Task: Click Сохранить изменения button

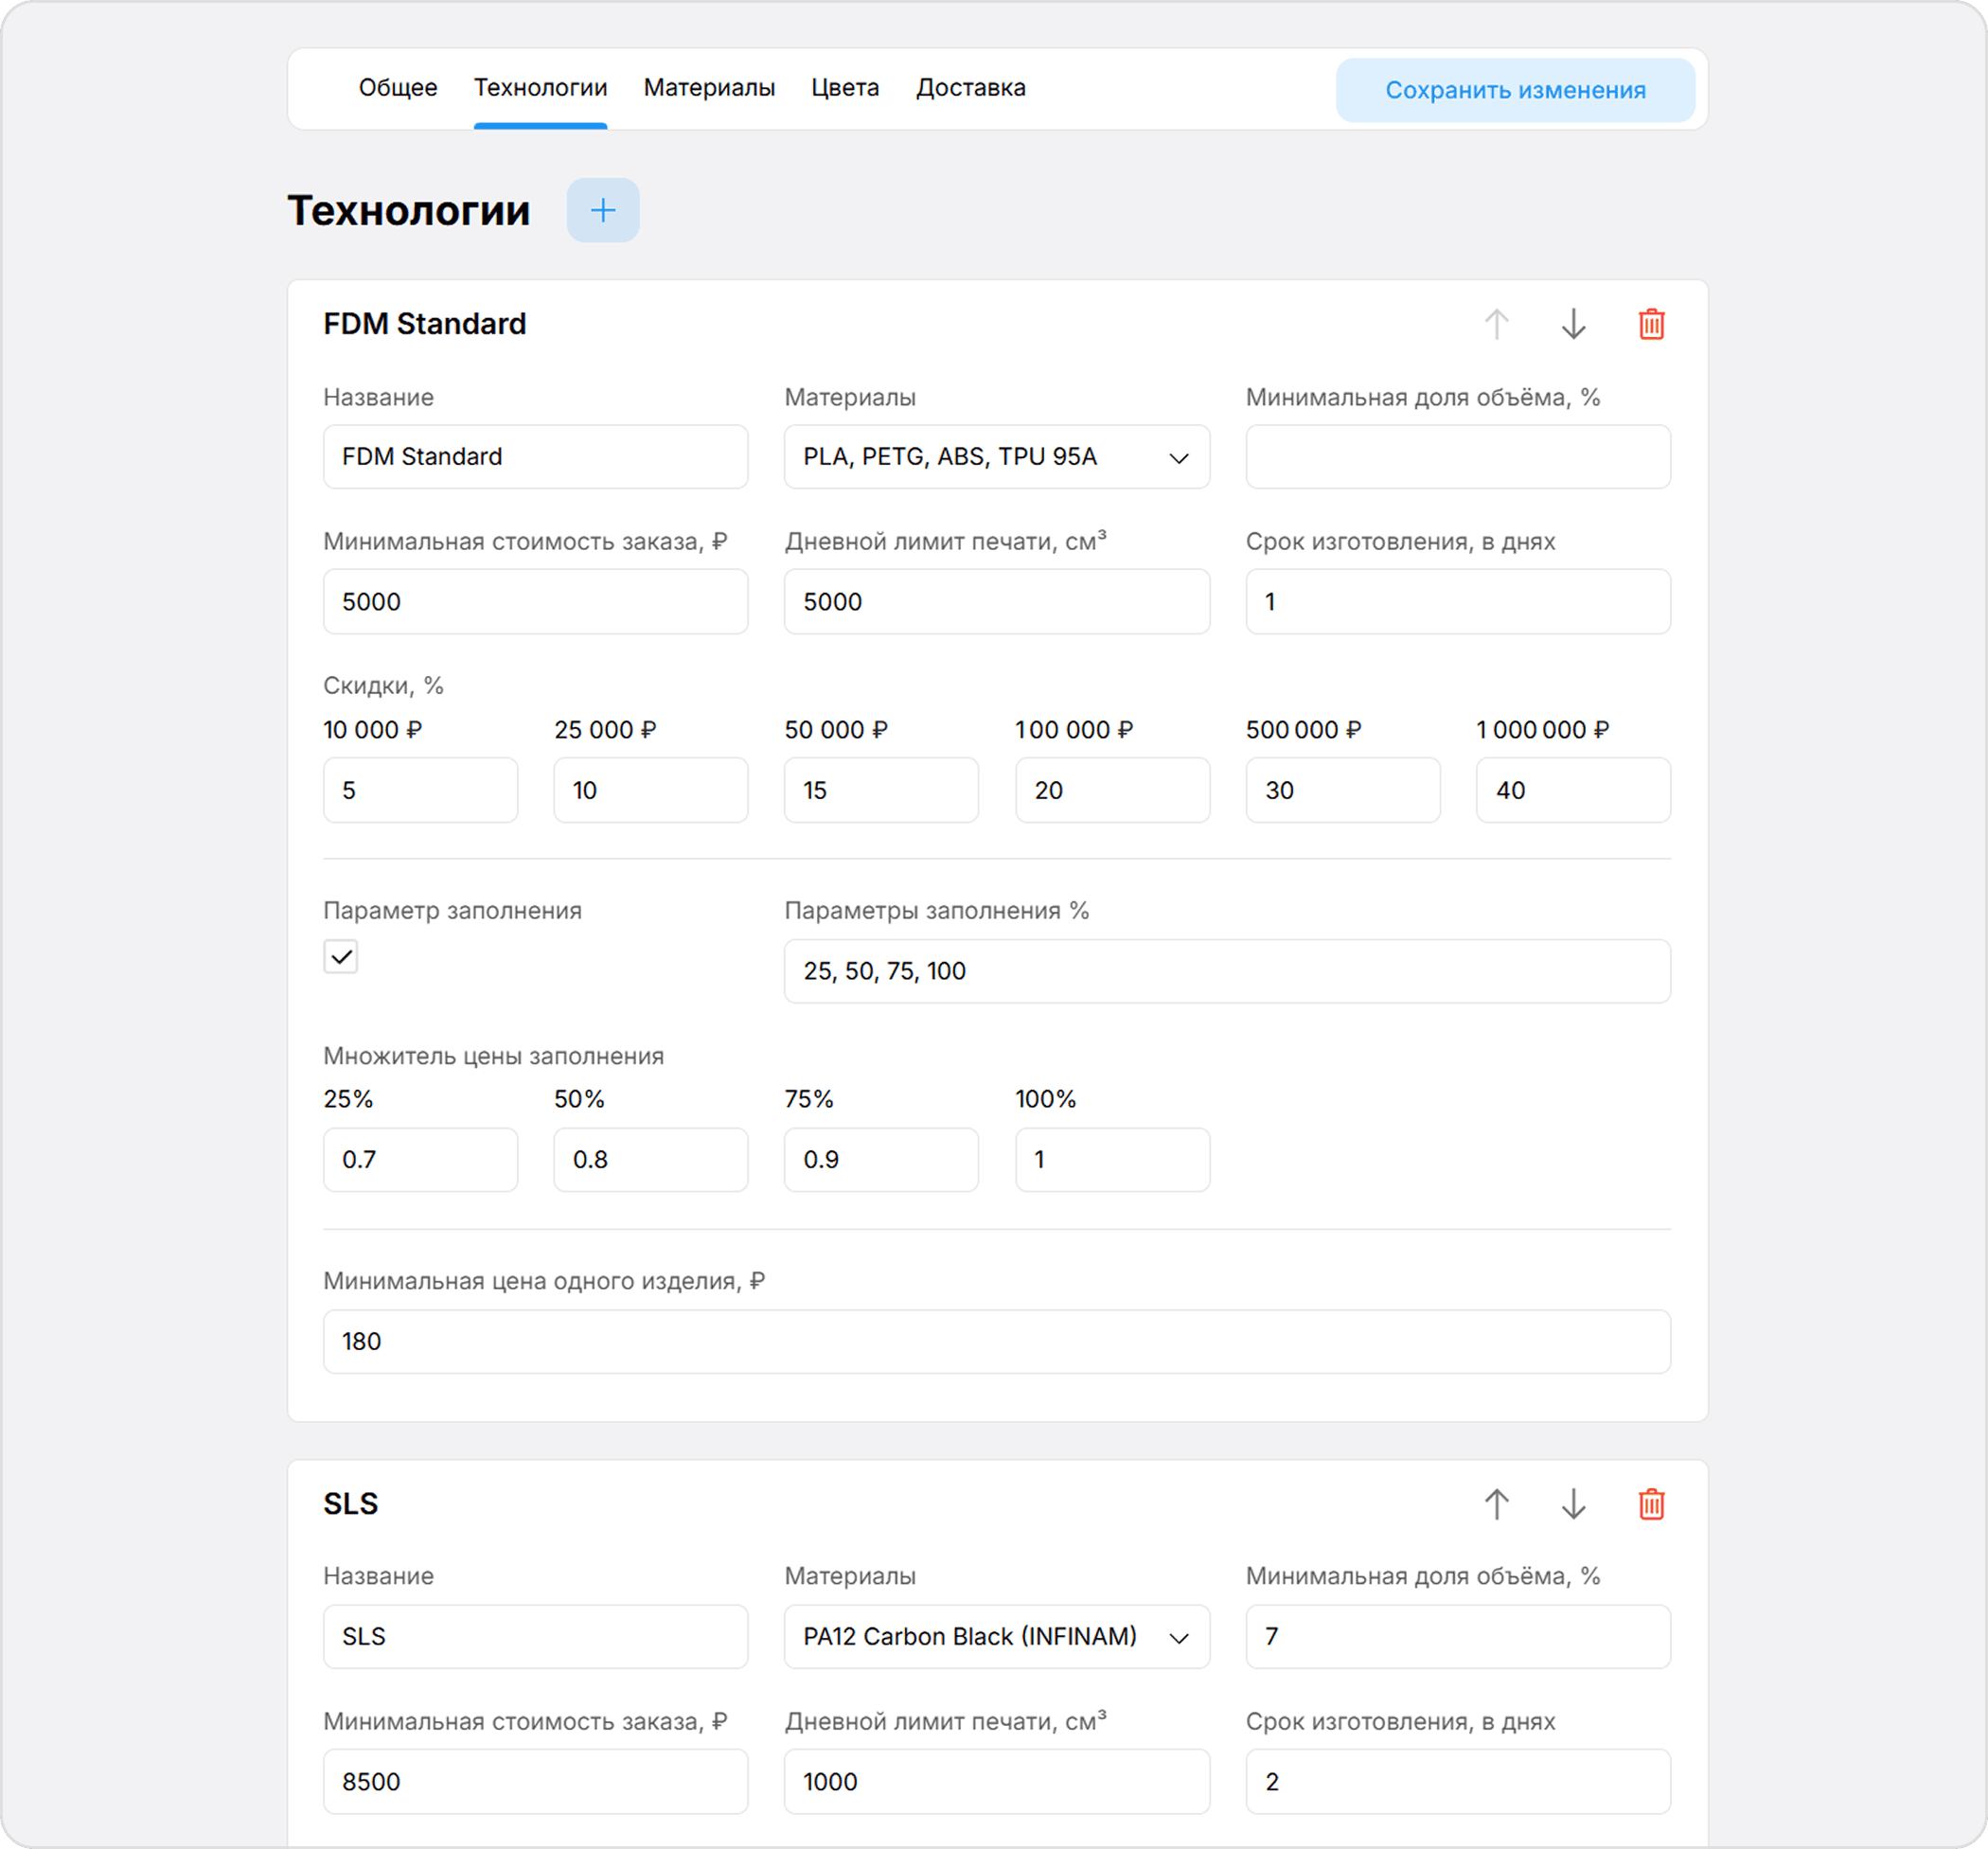Action: click(1515, 90)
